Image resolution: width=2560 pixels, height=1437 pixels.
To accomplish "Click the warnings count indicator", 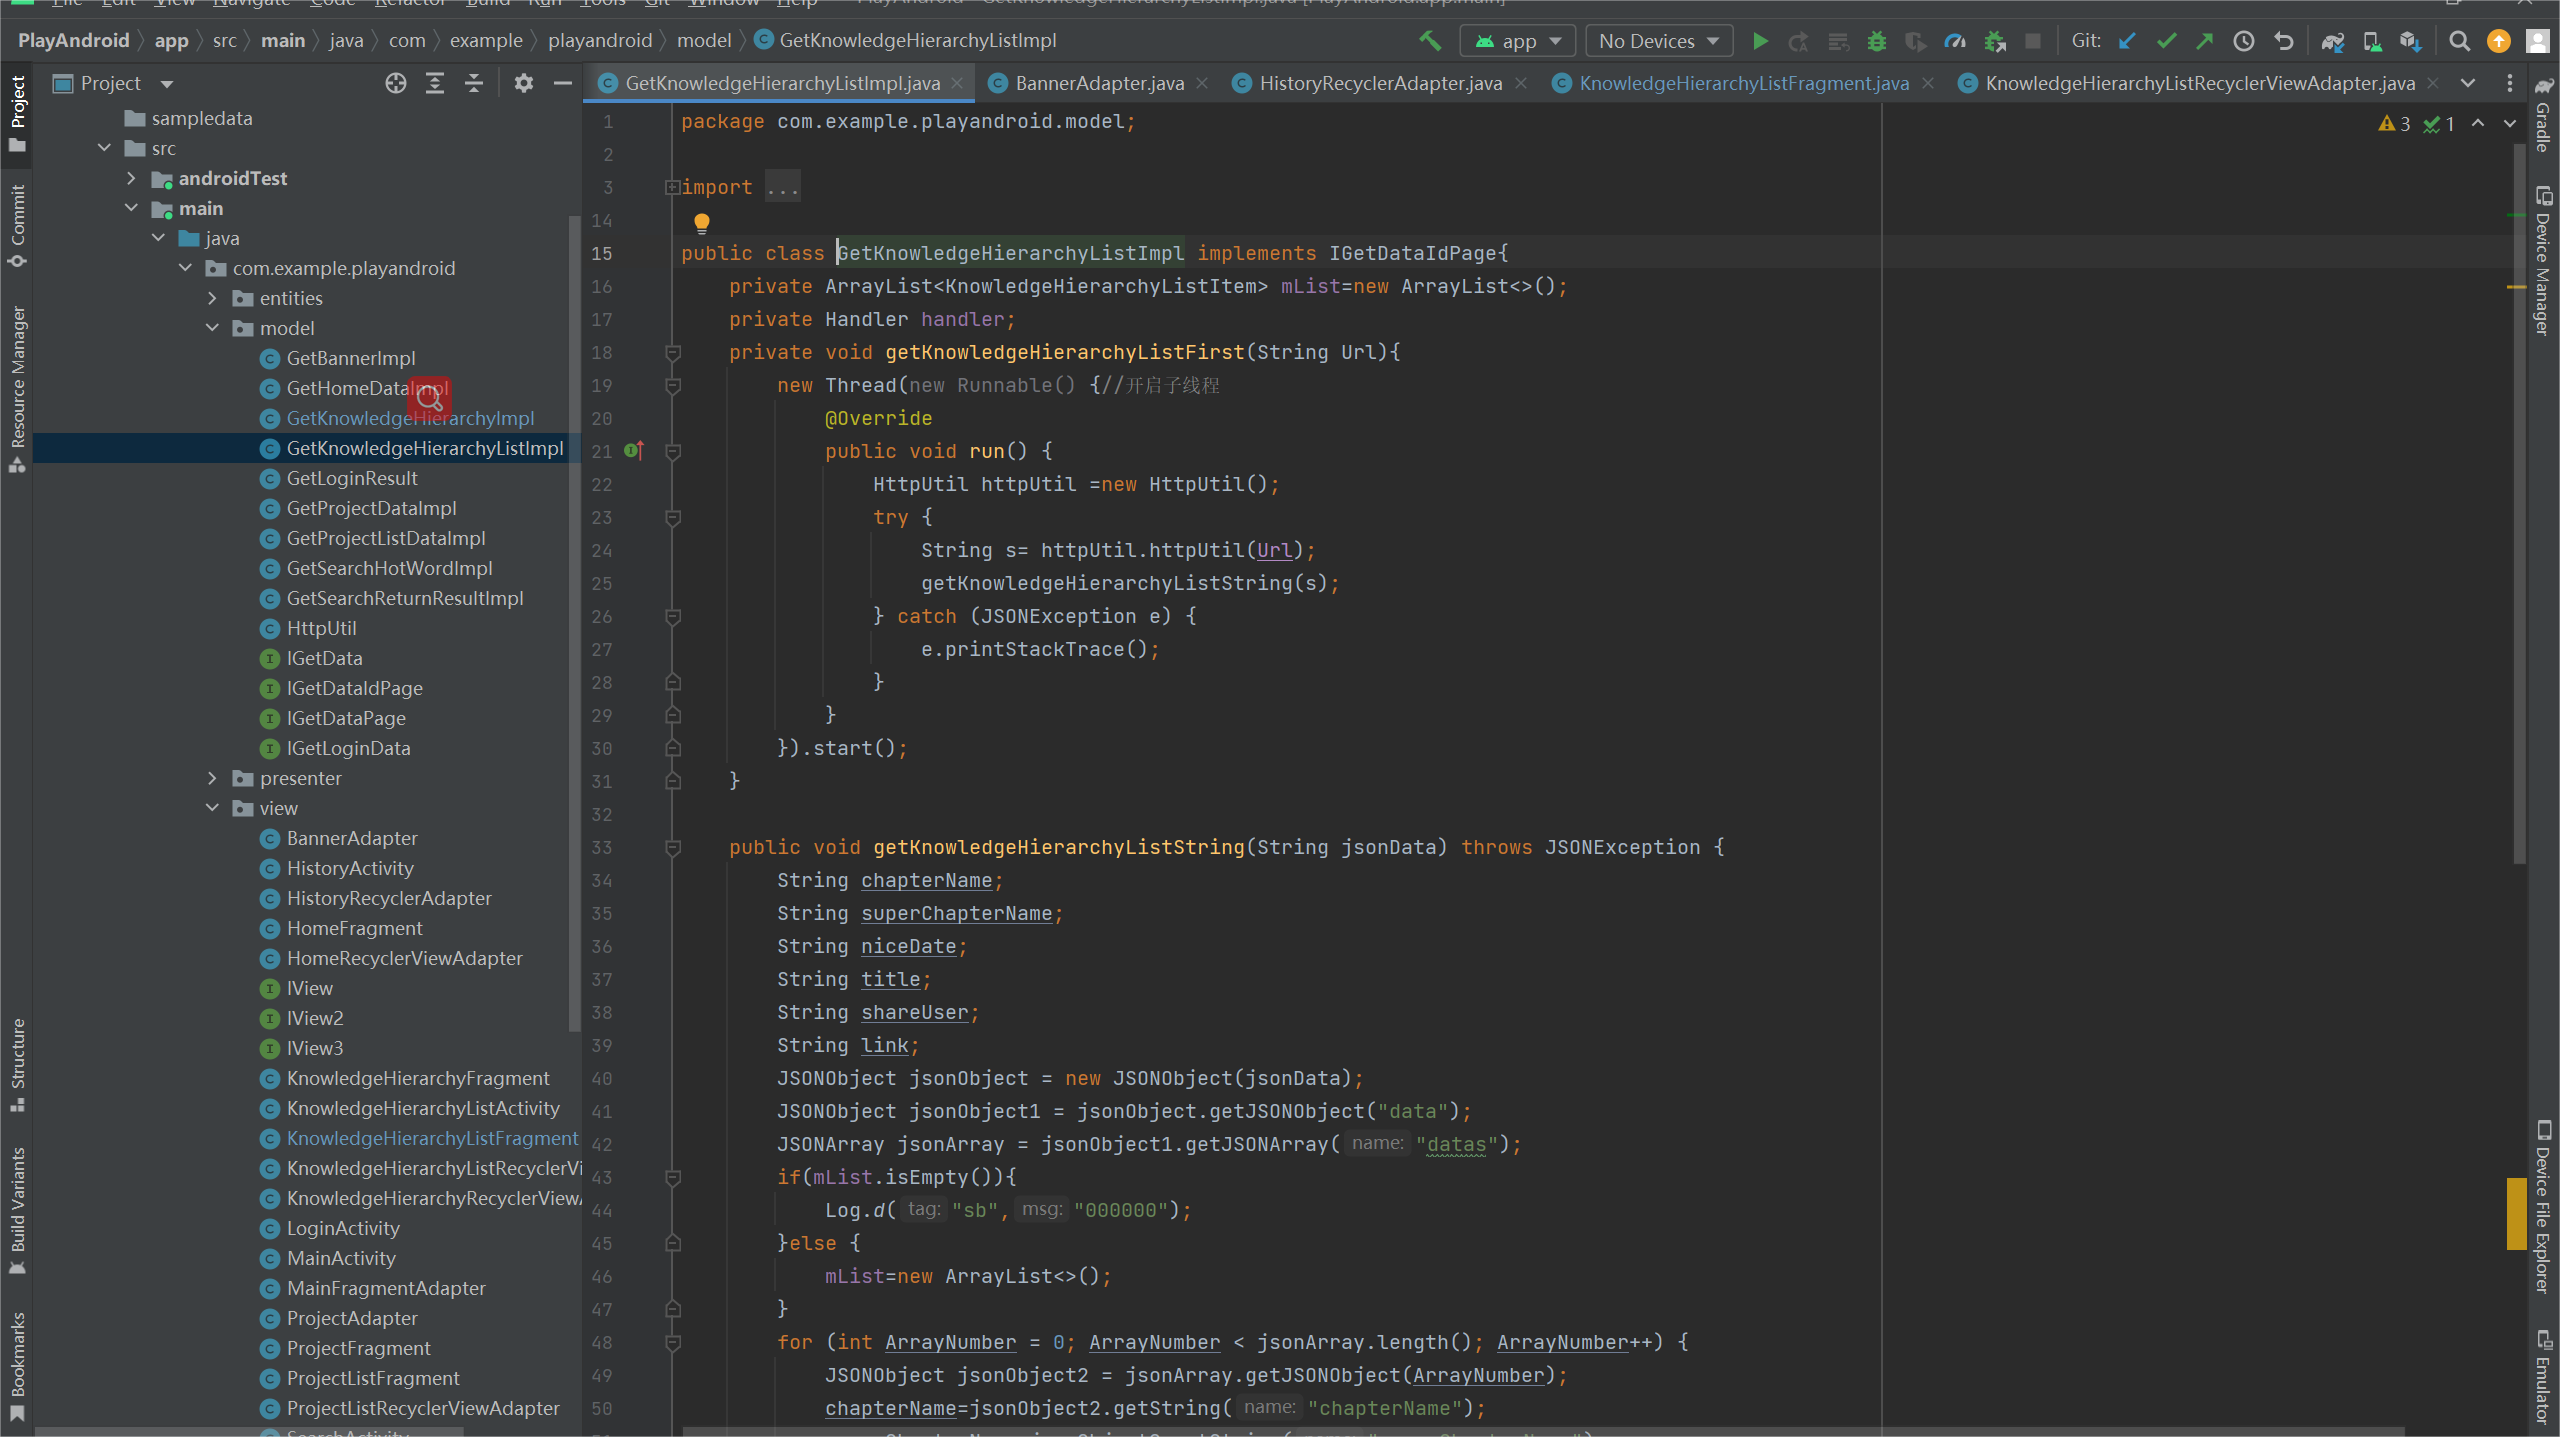I will pos(2395,124).
